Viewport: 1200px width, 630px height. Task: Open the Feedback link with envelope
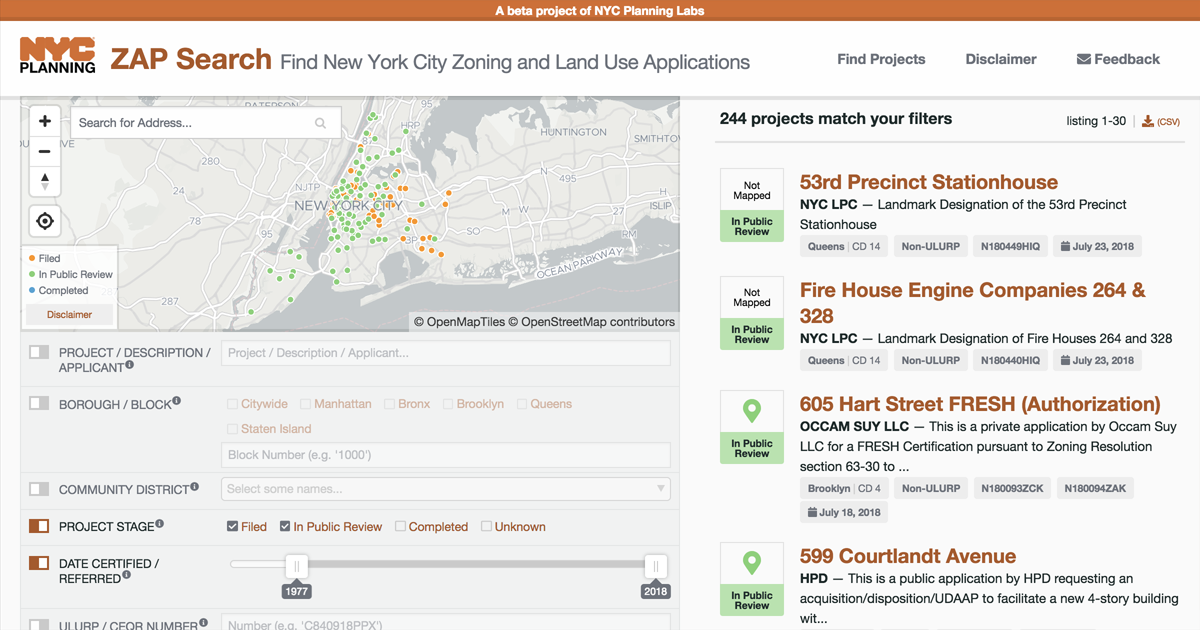[x=1118, y=59]
